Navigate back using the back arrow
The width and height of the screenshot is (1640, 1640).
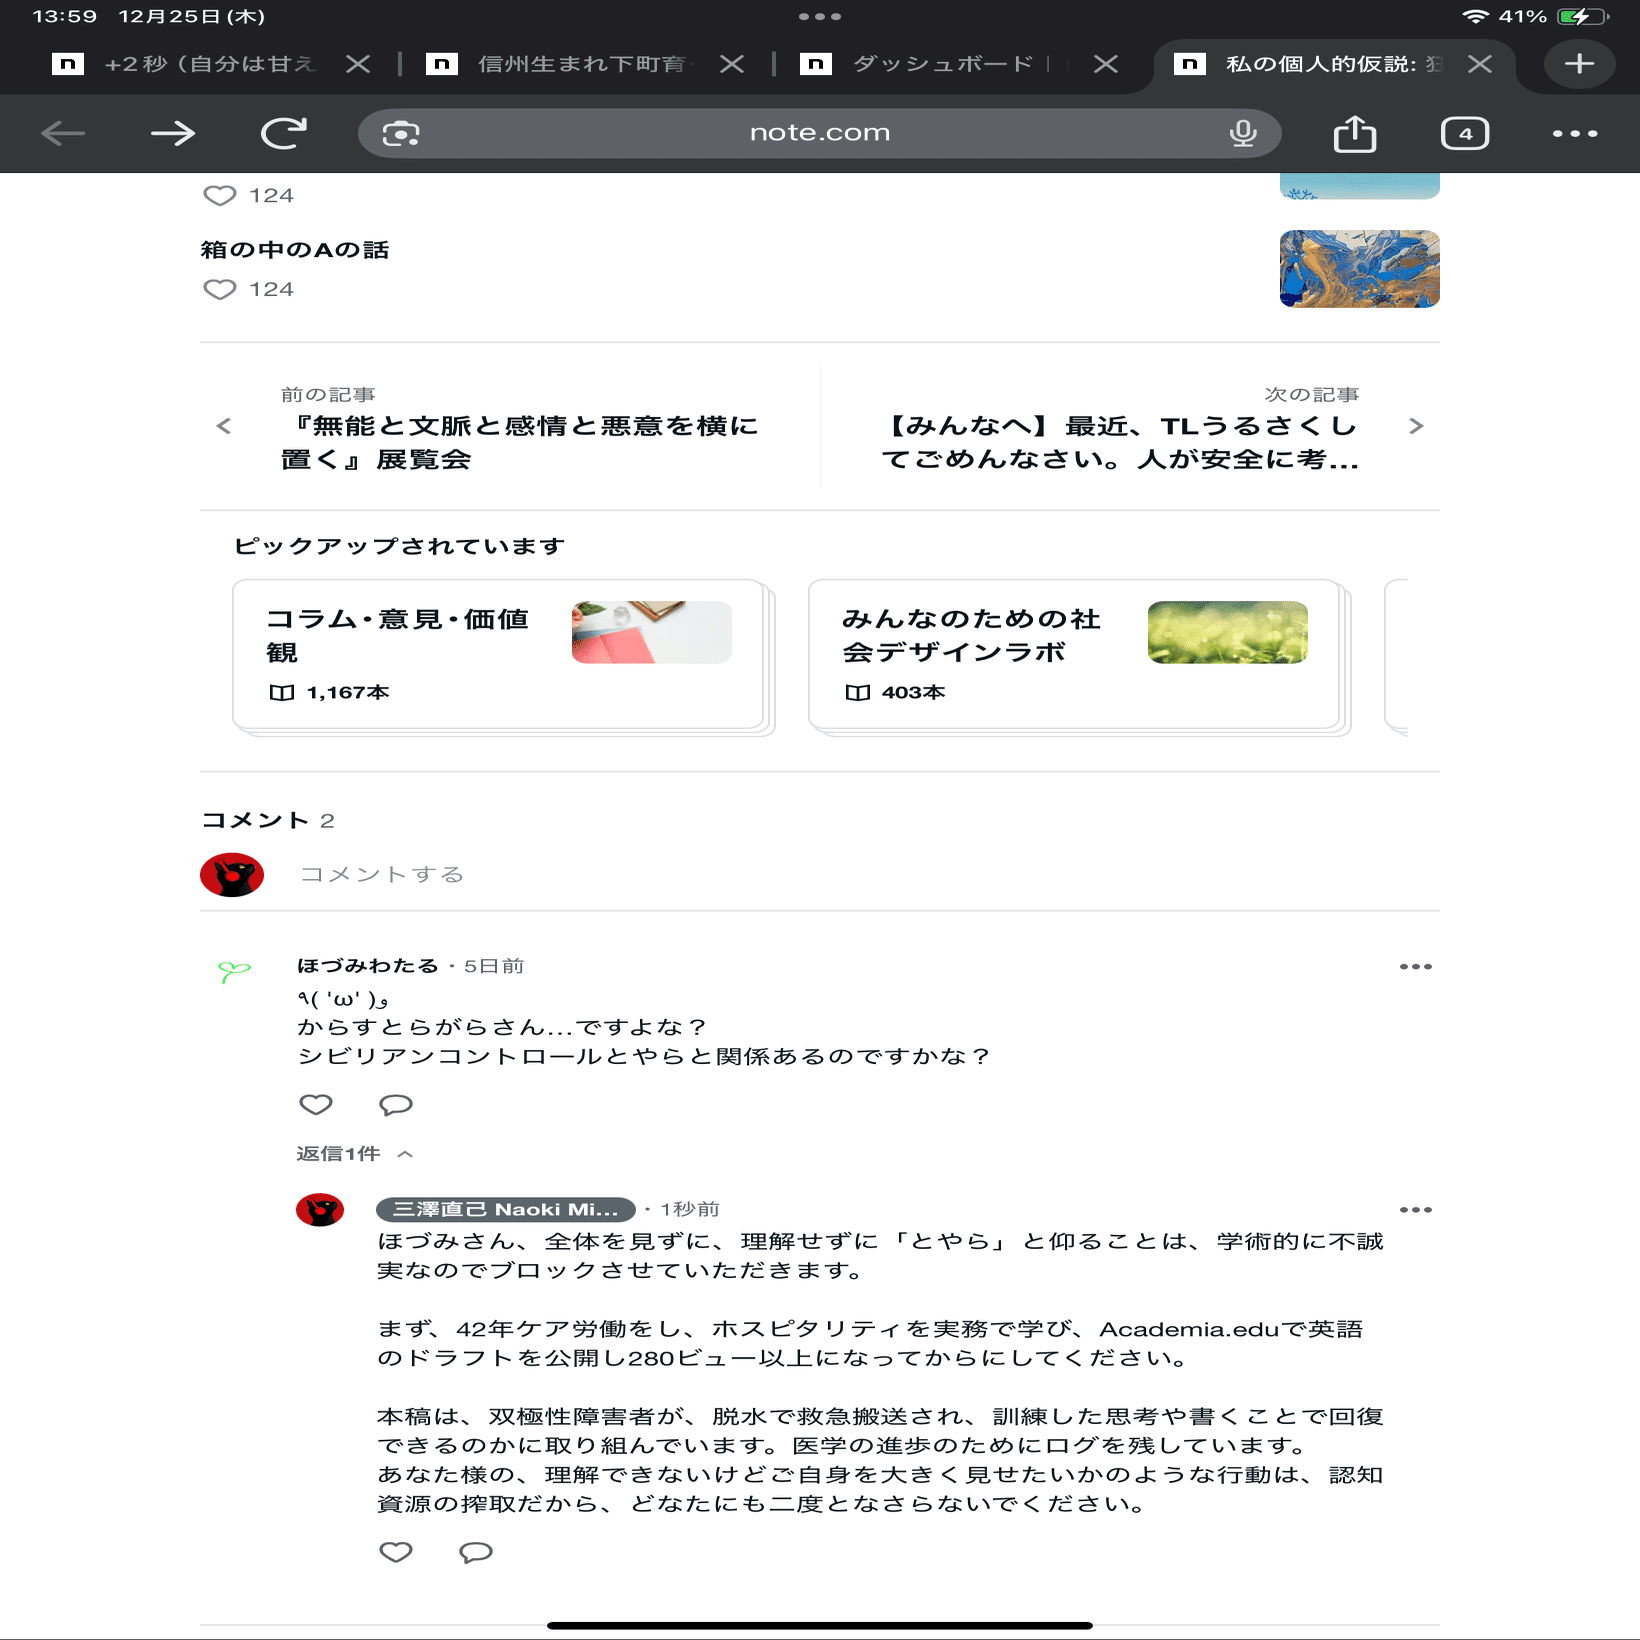click(63, 132)
